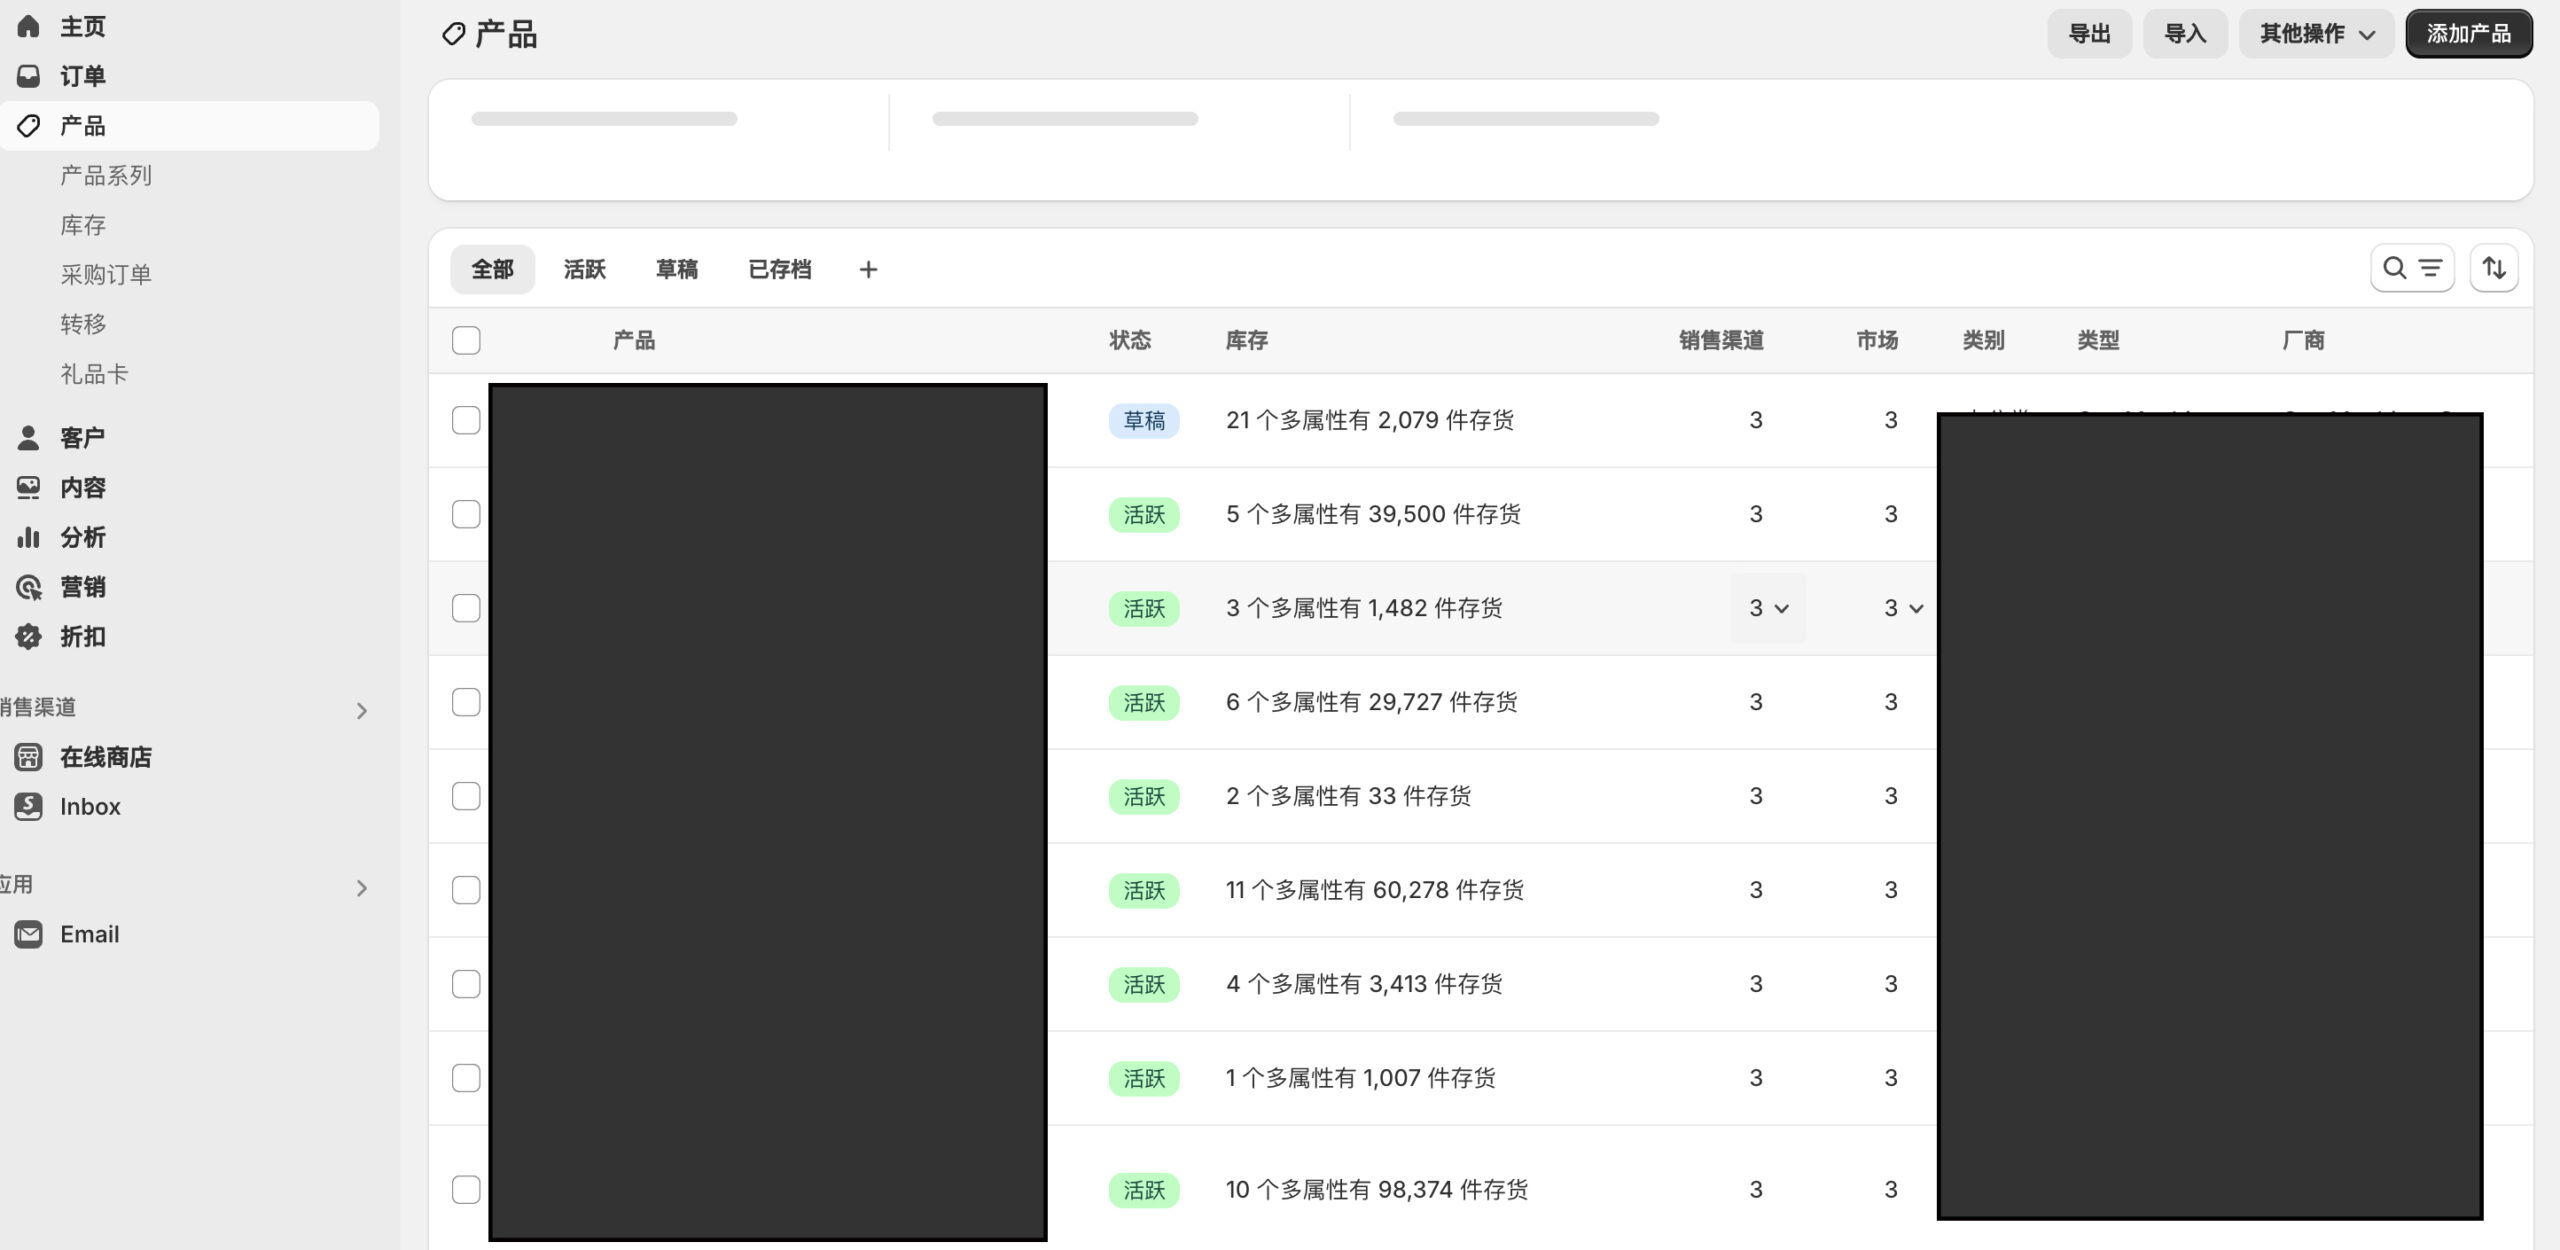The height and width of the screenshot is (1250, 2560).
Task: Add a new view with plus button
Action: [x=868, y=269]
